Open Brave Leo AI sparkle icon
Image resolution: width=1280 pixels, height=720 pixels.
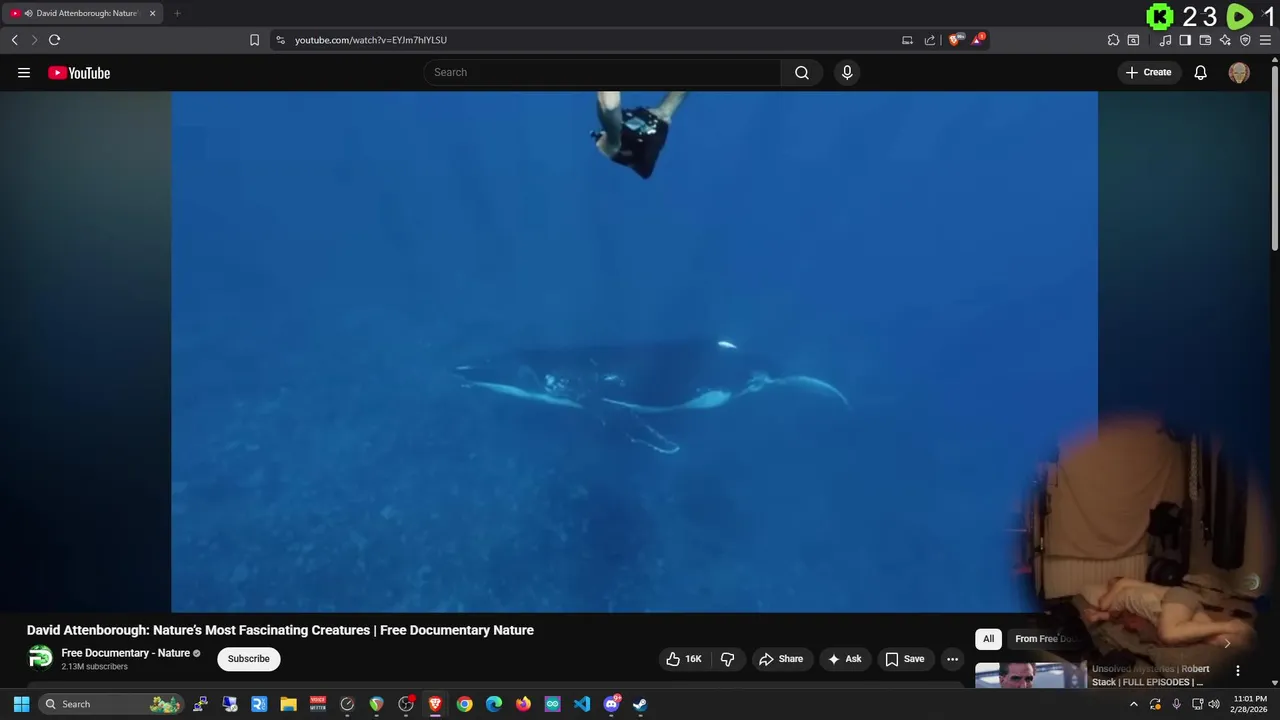click(x=1225, y=40)
